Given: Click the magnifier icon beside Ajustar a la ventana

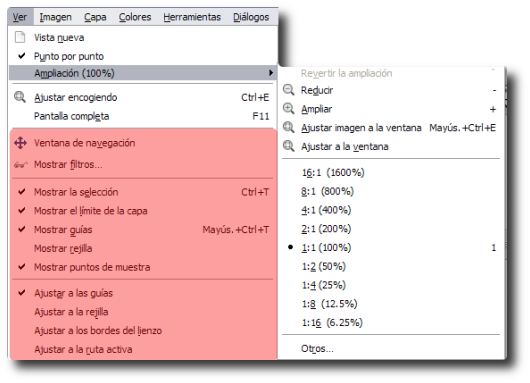Looking at the screenshot, I should point(289,146).
